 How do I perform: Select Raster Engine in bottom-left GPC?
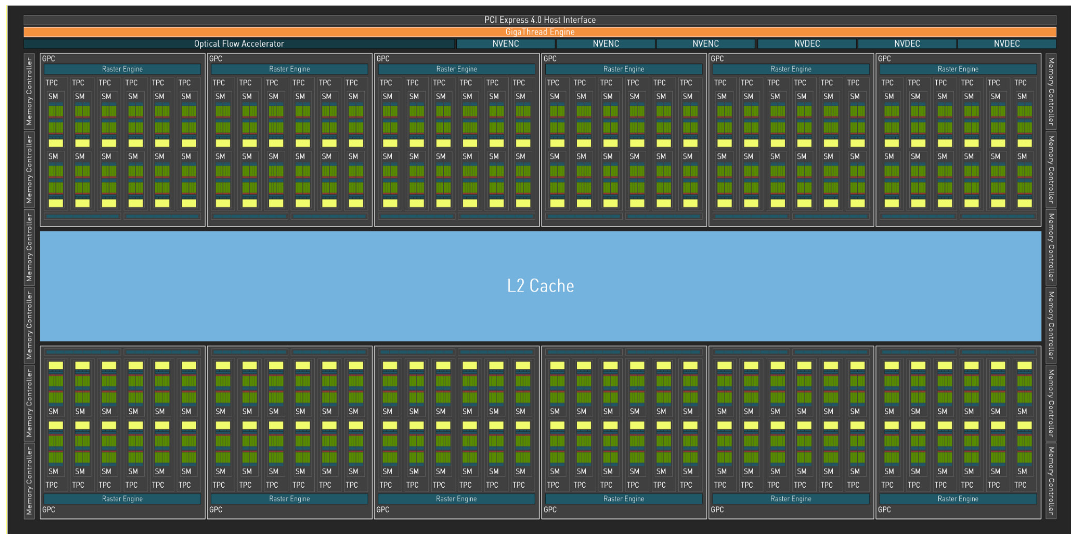[x=122, y=498]
